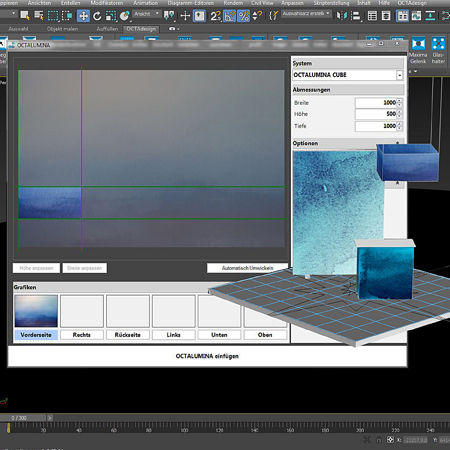The width and height of the screenshot is (450, 450).
Task: Open the OCTALUMINA CUBE system dropdown
Action: (x=399, y=75)
